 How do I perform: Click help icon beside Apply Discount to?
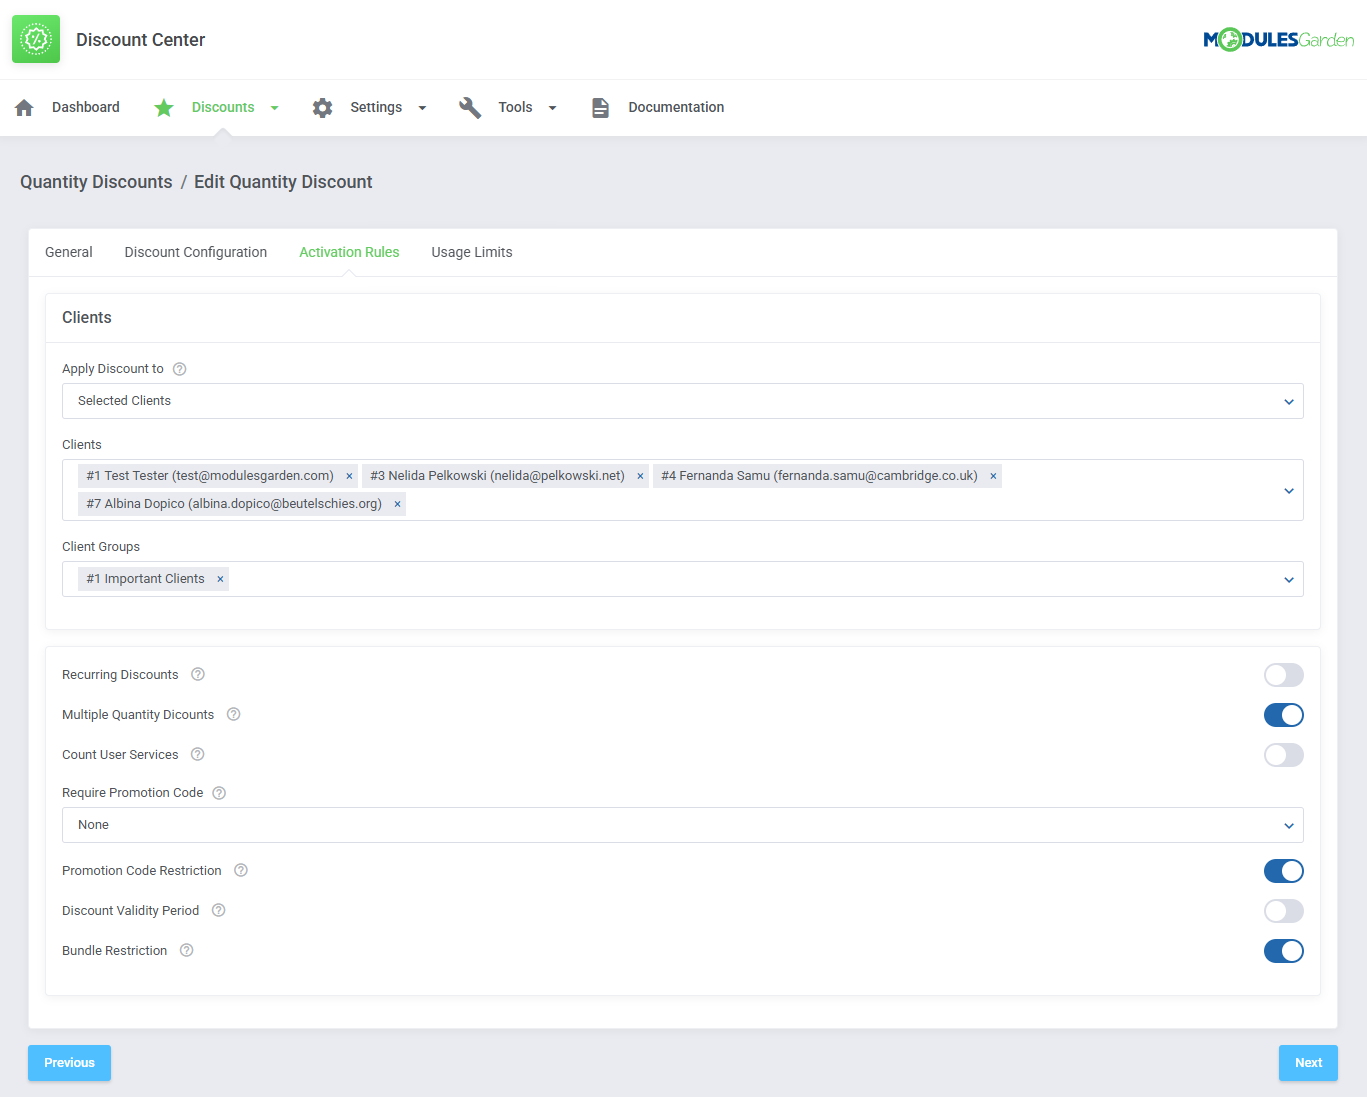(180, 369)
